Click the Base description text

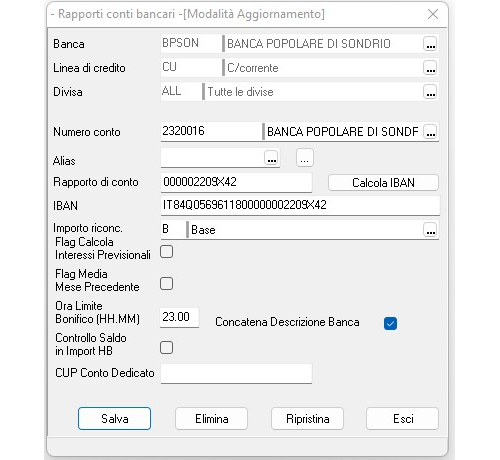[x=203, y=230]
